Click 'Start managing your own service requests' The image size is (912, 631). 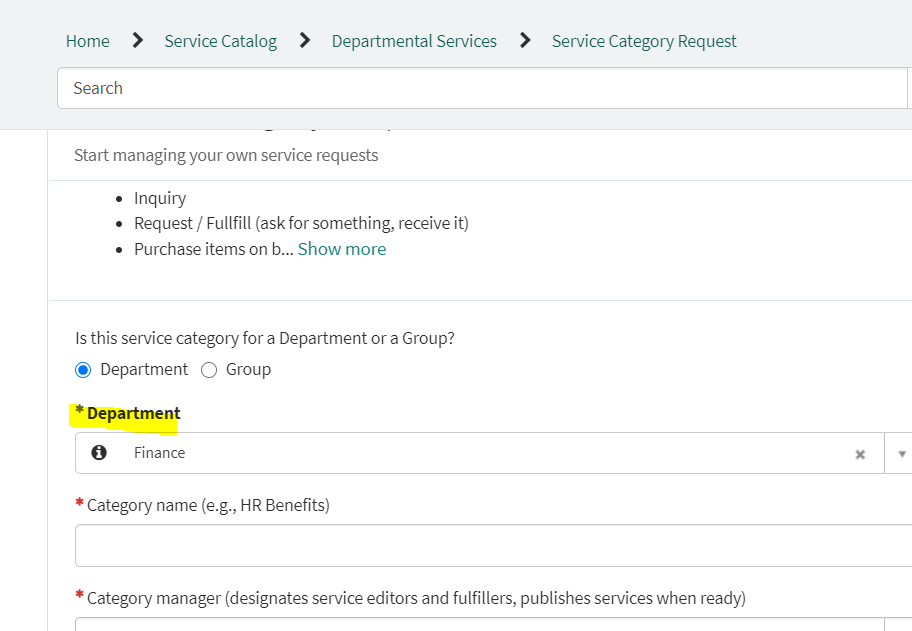pos(226,155)
